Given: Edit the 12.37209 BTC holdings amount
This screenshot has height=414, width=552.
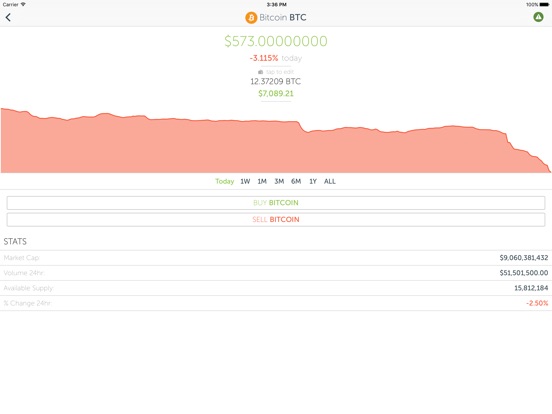Looking at the screenshot, I should click(x=276, y=81).
